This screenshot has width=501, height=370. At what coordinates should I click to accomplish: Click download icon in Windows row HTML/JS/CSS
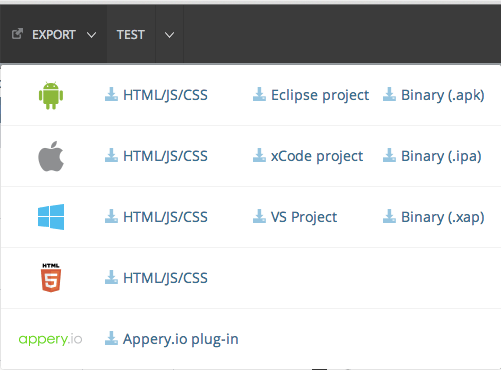tap(111, 216)
